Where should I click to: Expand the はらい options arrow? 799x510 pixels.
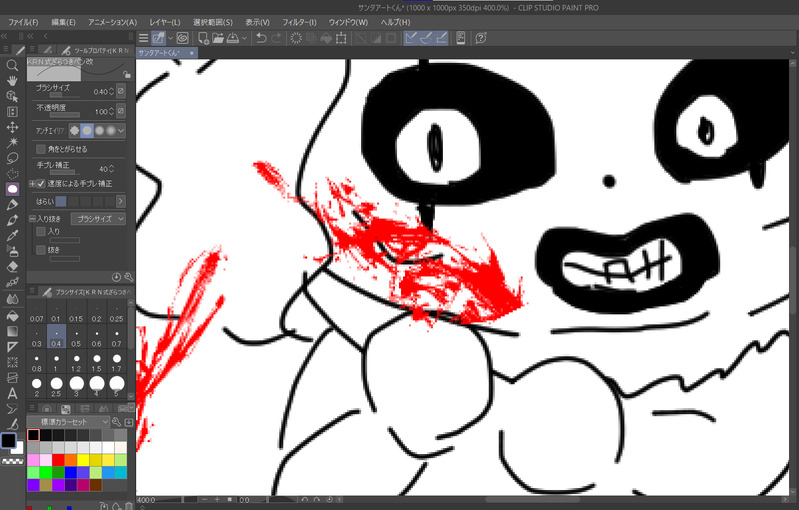click(121, 201)
